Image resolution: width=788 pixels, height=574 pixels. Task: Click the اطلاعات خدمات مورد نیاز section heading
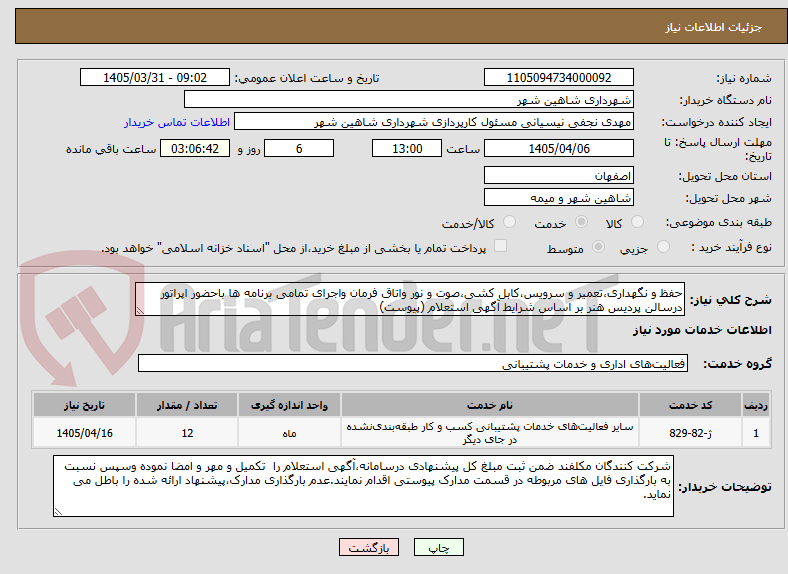[x=702, y=330]
